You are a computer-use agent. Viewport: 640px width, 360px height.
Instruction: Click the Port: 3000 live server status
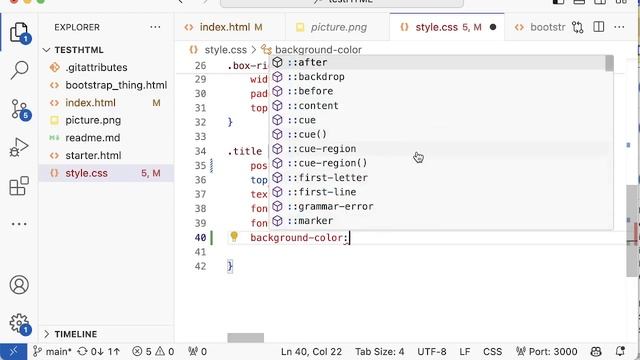point(547,351)
